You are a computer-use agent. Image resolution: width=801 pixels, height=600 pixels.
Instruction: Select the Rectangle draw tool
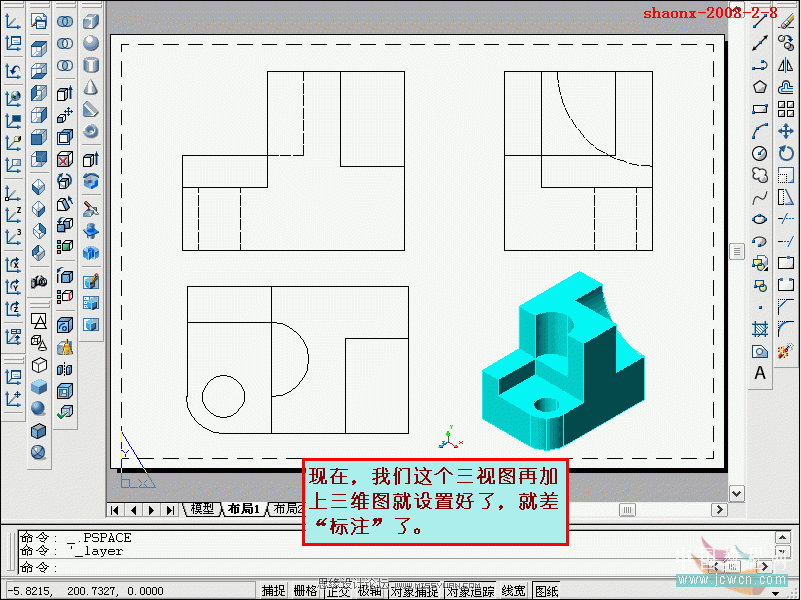(760, 109)
